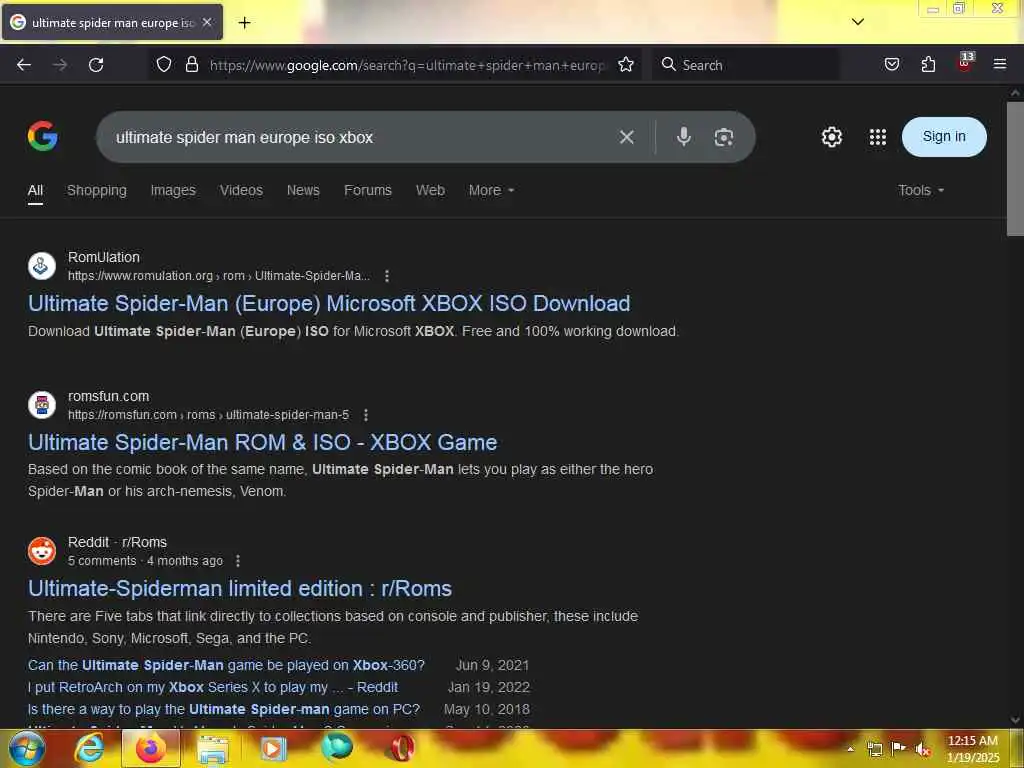Open a new browser tab
This screenshot has width=1024, height=768.
point(244,23)
